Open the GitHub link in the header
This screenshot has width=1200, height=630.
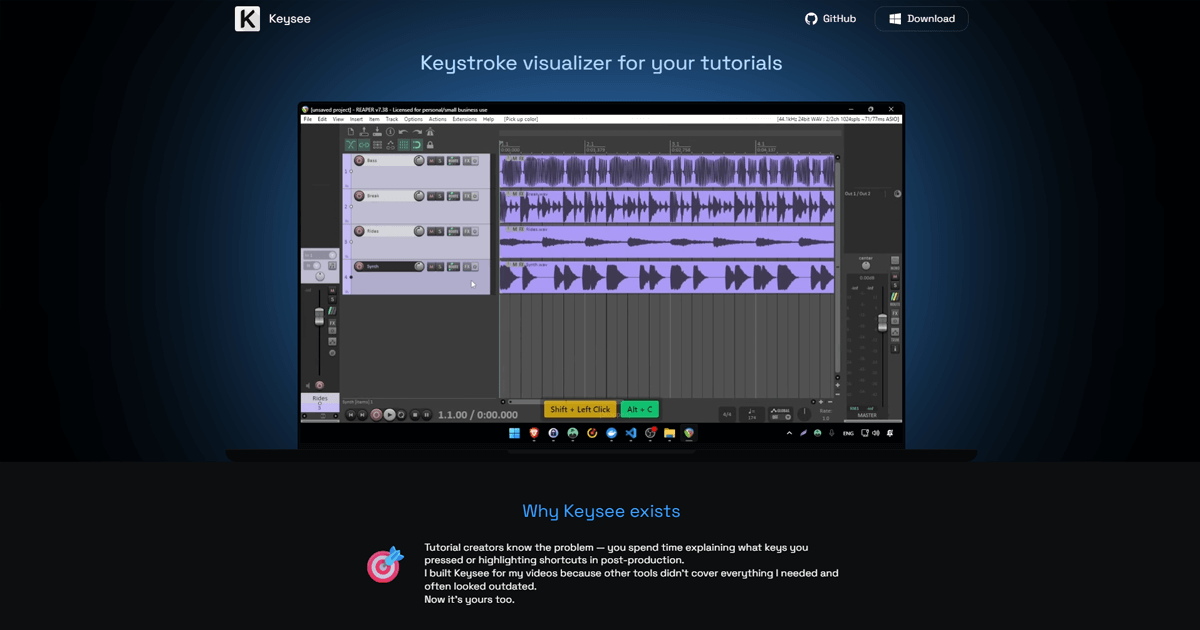tap(830, 19)
